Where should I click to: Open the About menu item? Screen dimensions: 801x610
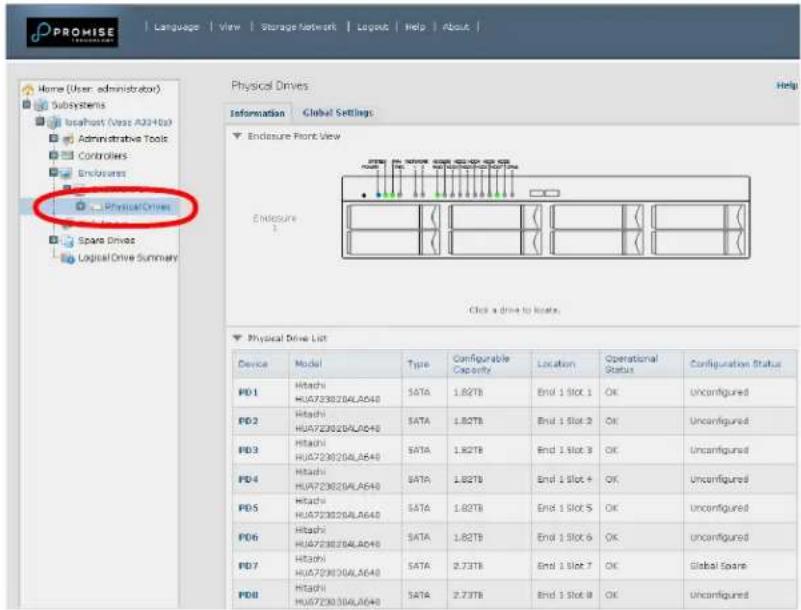(x=456, y=27)
